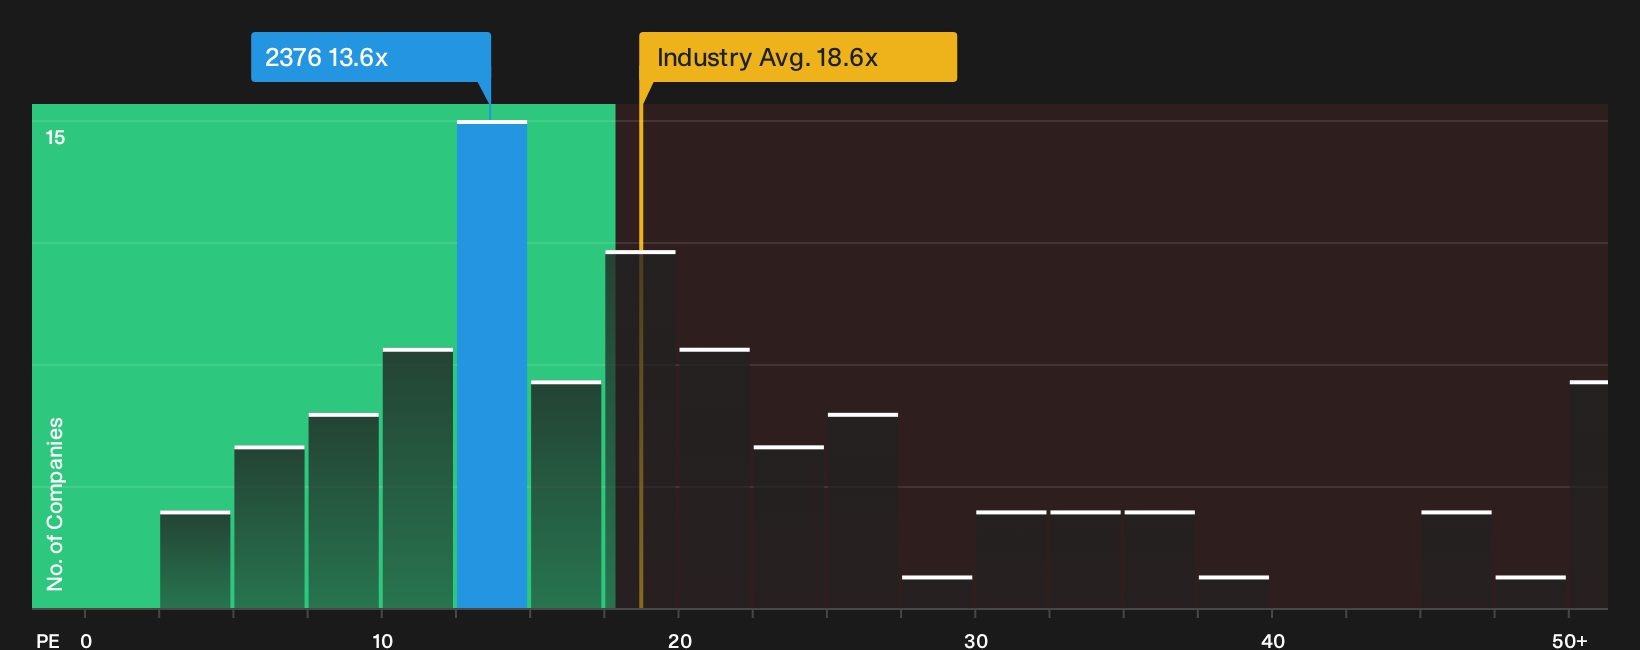Click the '50+' x-axis tick label
This screenshot has height=650, width=1640.
click(x=1569, y=640)
